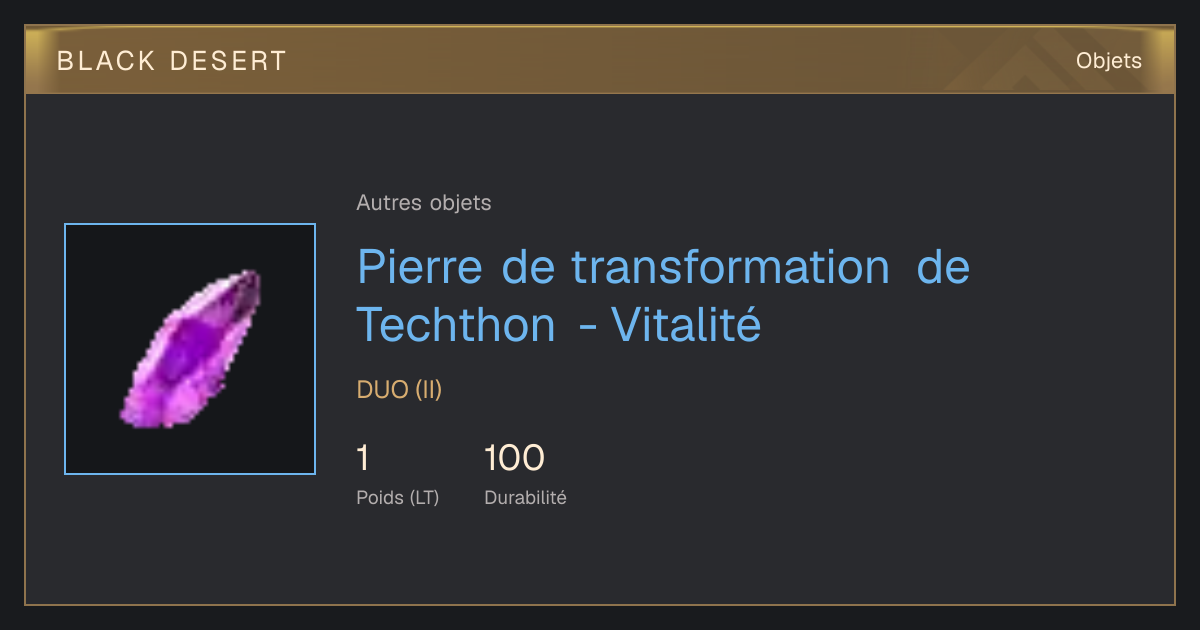Click the hyphen between Techthon and Vitalité

[x=587, y=327]
